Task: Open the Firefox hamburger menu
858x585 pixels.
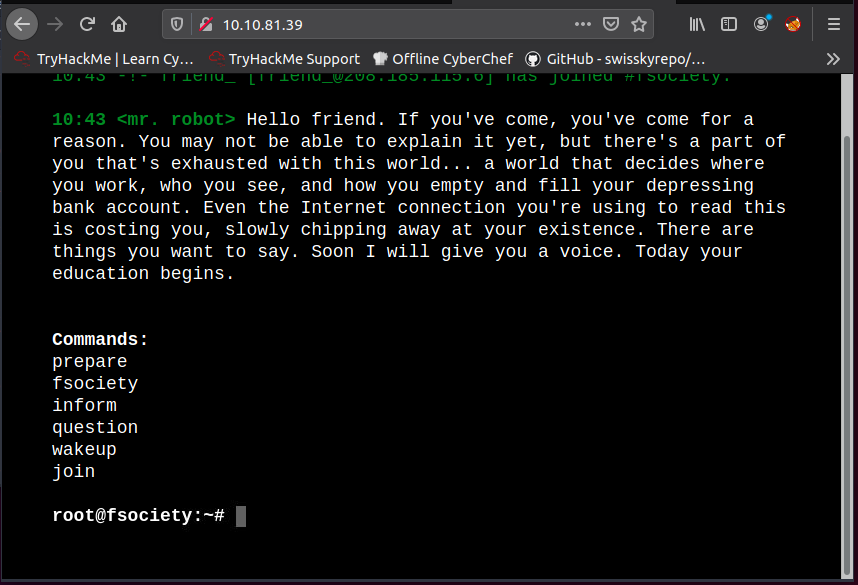Action: [x=833, y=24]
